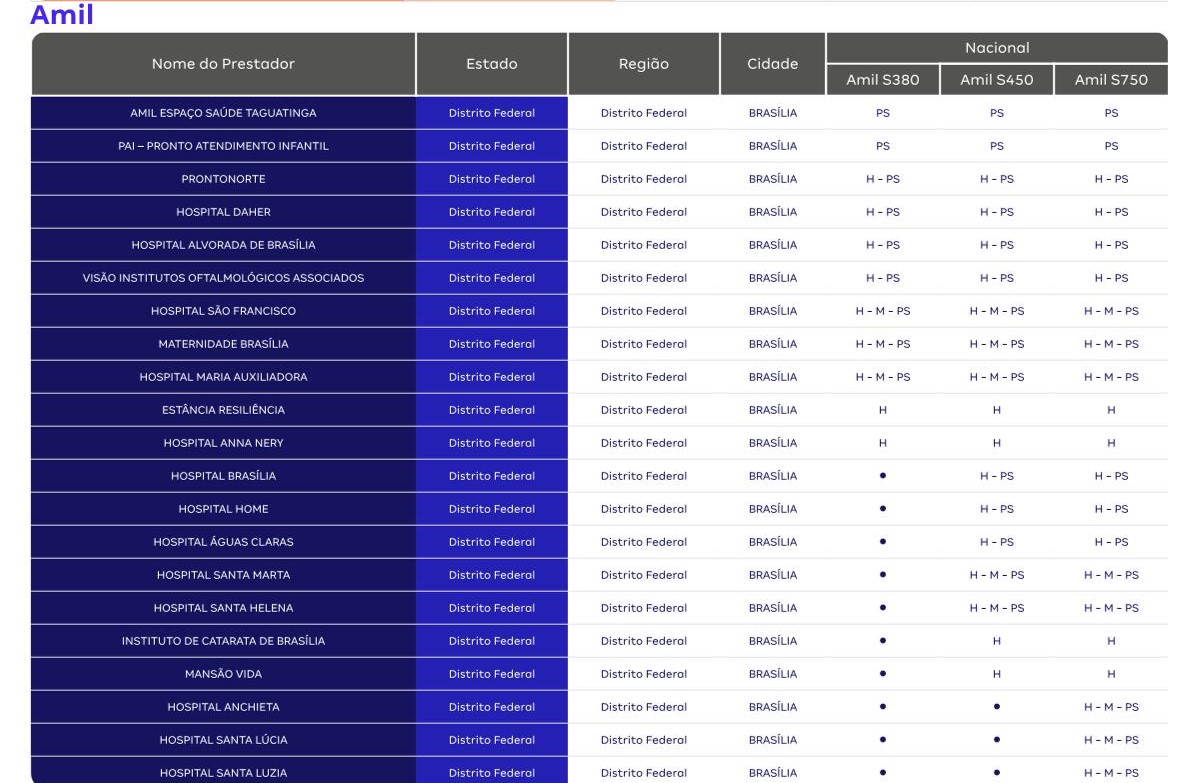The height and width of the screenshot is (783, 1181).
Task: Click H - M - PS under S750 for Santa Lúcia
Action: point(1111,740)
